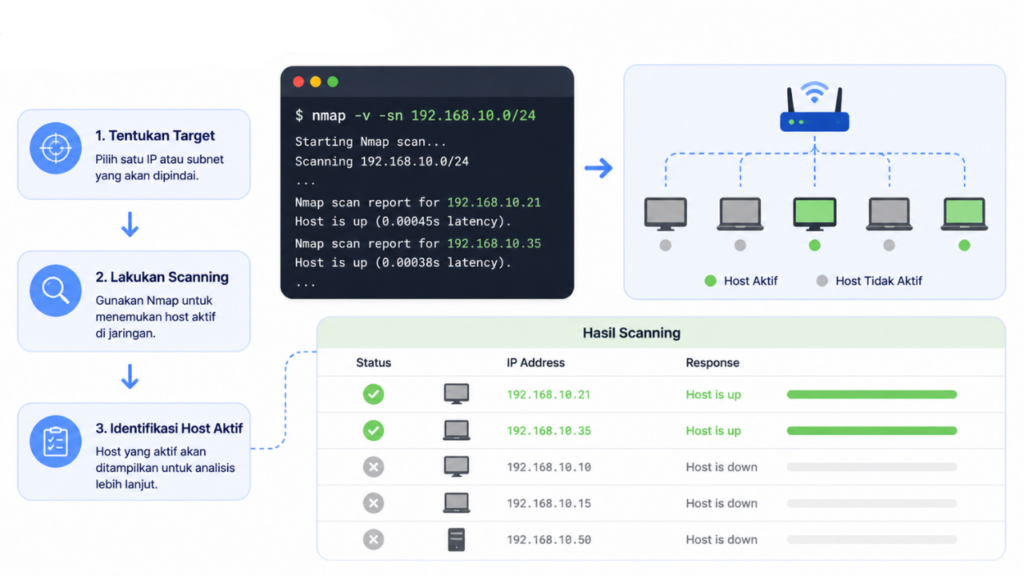Click gray response bar for 192.168.10.50
This screenshot has height=576, width=1024.
(872, 539)
